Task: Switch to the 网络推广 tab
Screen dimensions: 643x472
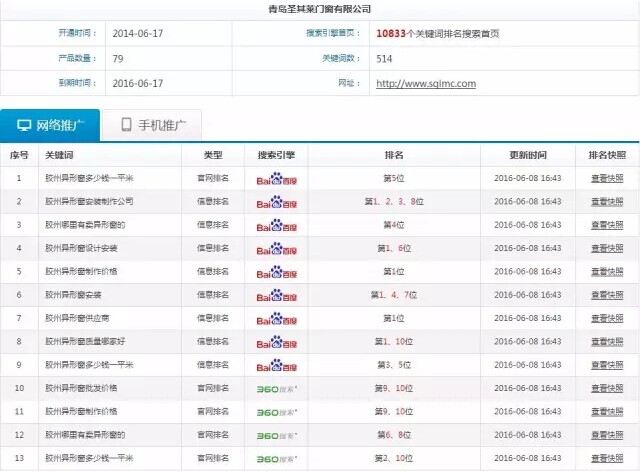Action: 50,126
